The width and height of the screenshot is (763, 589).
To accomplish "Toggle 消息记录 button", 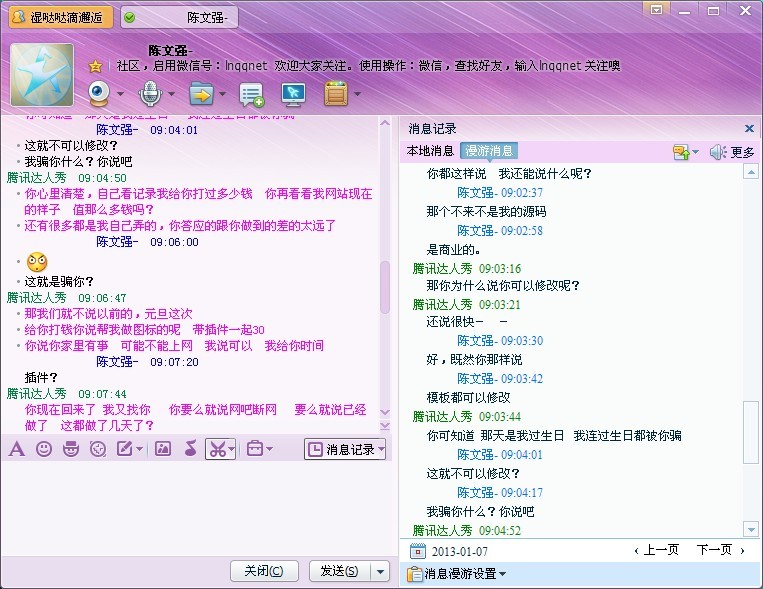I will pos(345,449).
